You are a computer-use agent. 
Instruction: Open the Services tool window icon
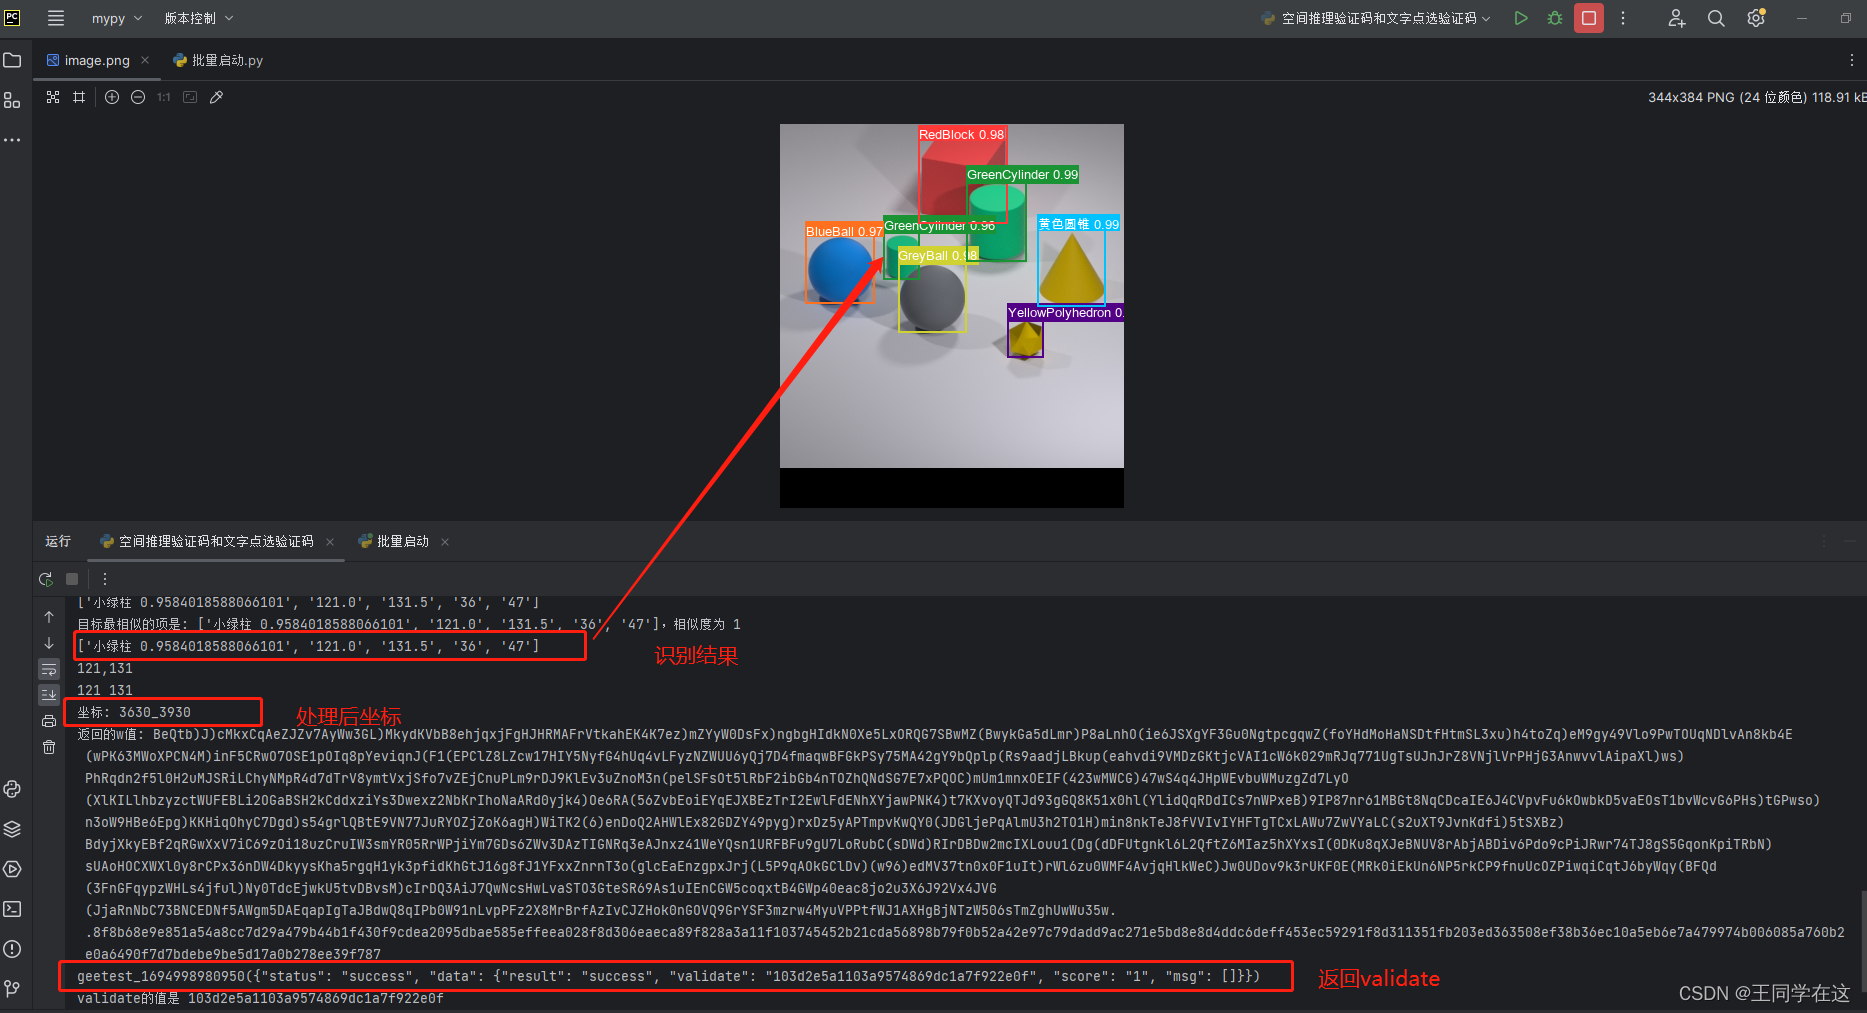[12, 869]
